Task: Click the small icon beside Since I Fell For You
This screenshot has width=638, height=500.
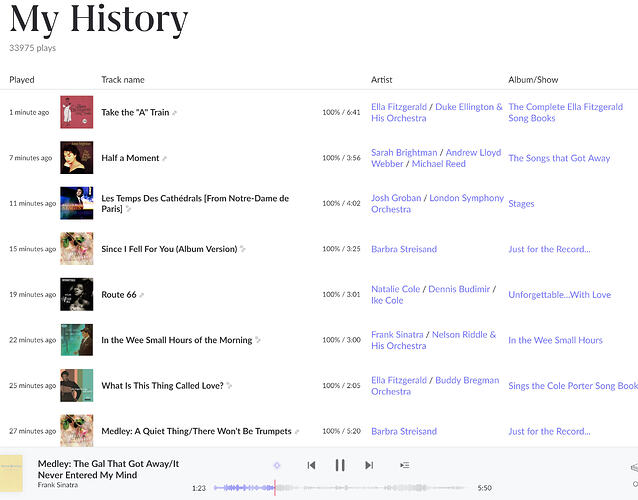Action: [243, 249]
